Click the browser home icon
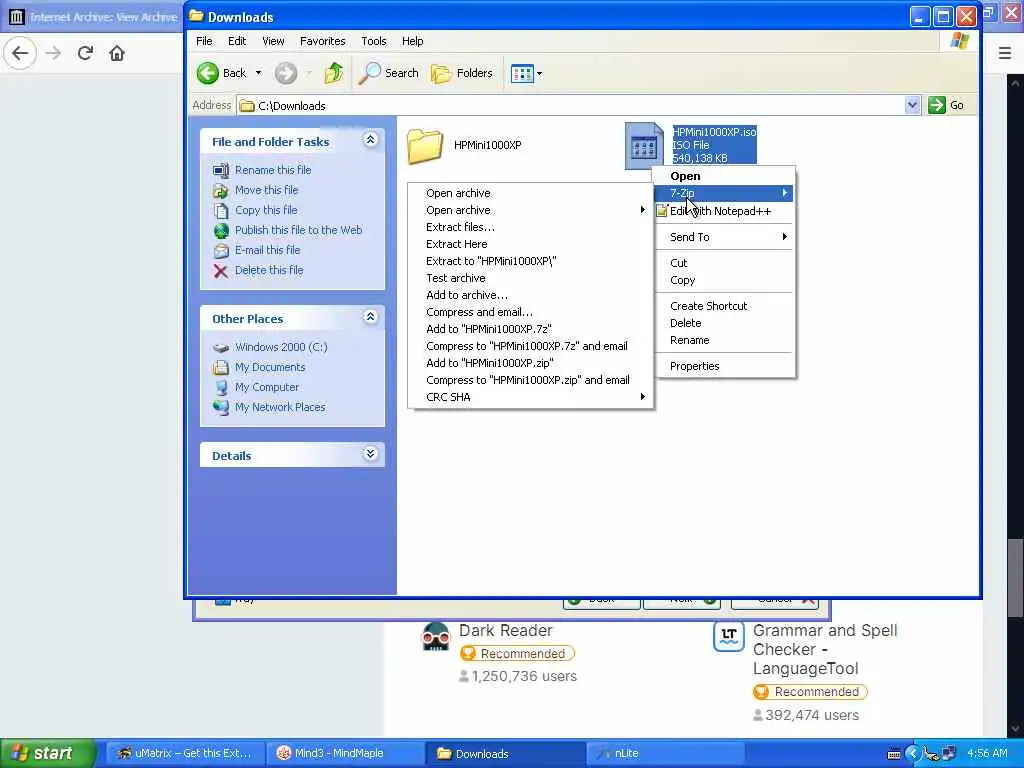The width and height of the screenshot is (1024, 768). [x=117, y=53]
